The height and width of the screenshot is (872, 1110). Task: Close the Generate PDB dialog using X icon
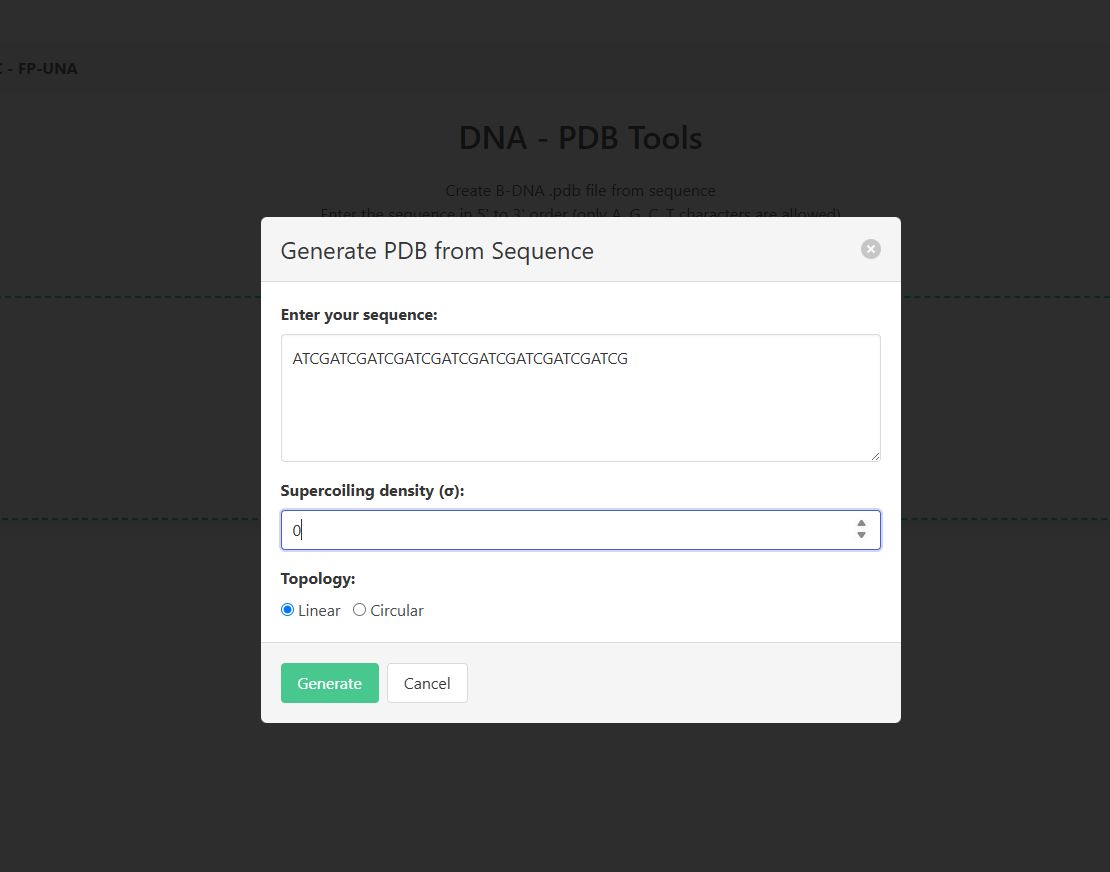tap(870, 249)
